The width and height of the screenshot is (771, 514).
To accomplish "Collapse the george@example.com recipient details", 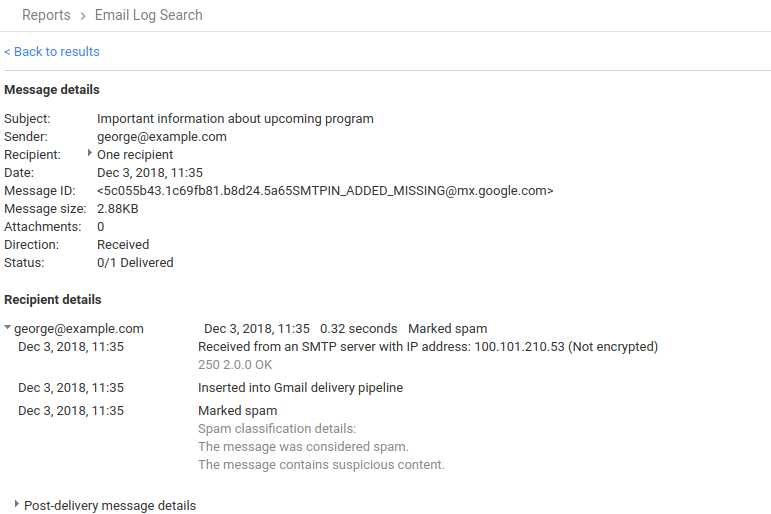I will pyautogui.click(x=8, y=328).
